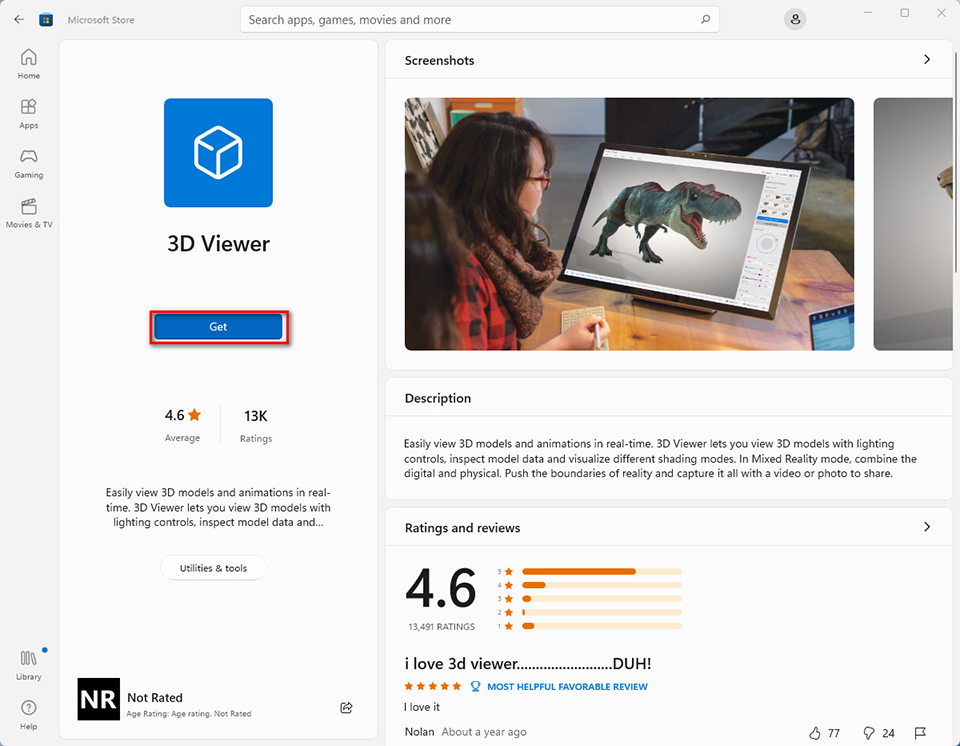Click the review title 'i love 3d viewer'
Viewport: 960px width, 746px height.
(528, 663)
